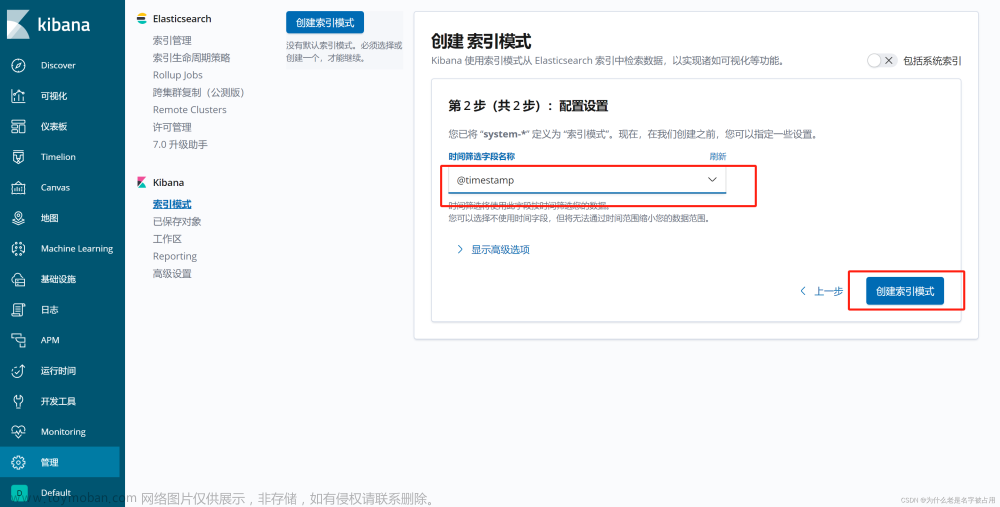This screenshot has height=507, width=1000.
Task: Open 高级设置 link
Action: [x=172, y=274]
